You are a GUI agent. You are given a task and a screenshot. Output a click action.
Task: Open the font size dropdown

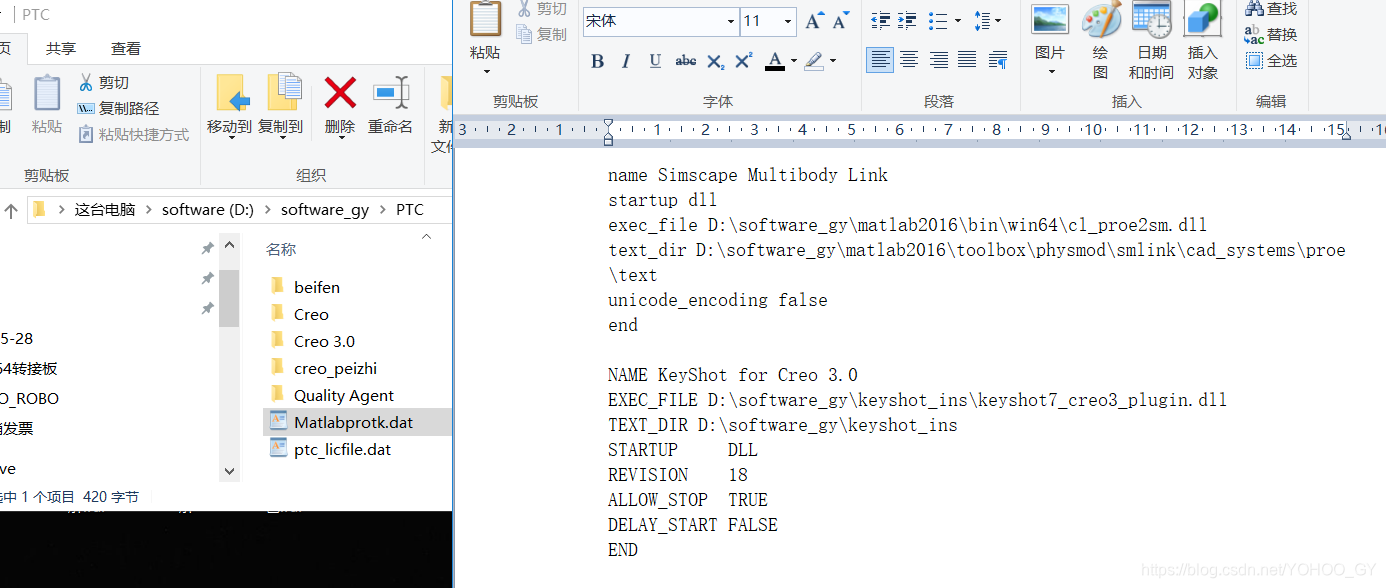[788, 21]
